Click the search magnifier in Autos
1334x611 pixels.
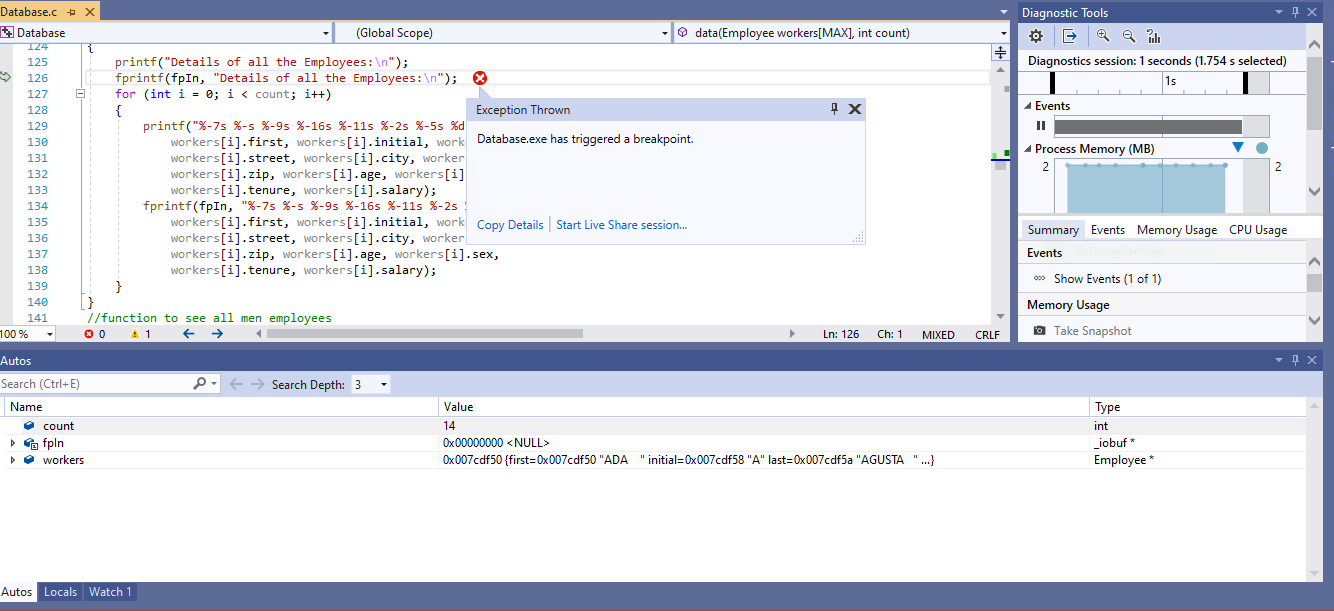point(199,384)
